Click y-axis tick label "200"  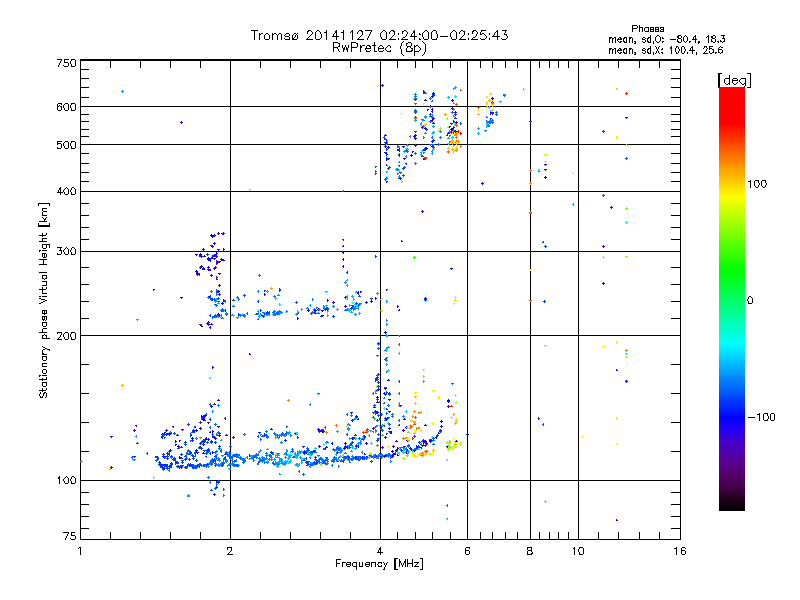click(66, 336)
